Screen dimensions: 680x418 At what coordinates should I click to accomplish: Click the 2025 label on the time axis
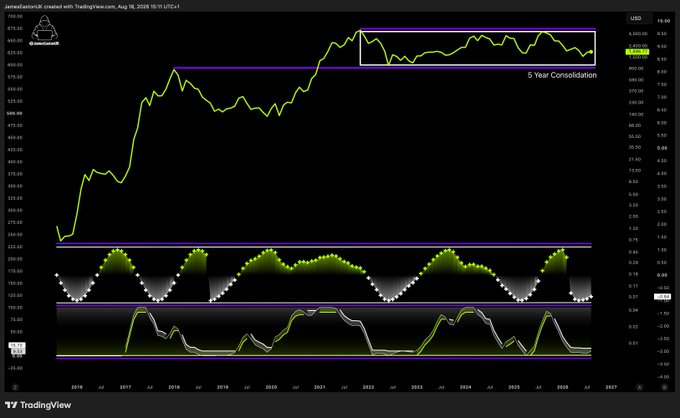(514, 387)
